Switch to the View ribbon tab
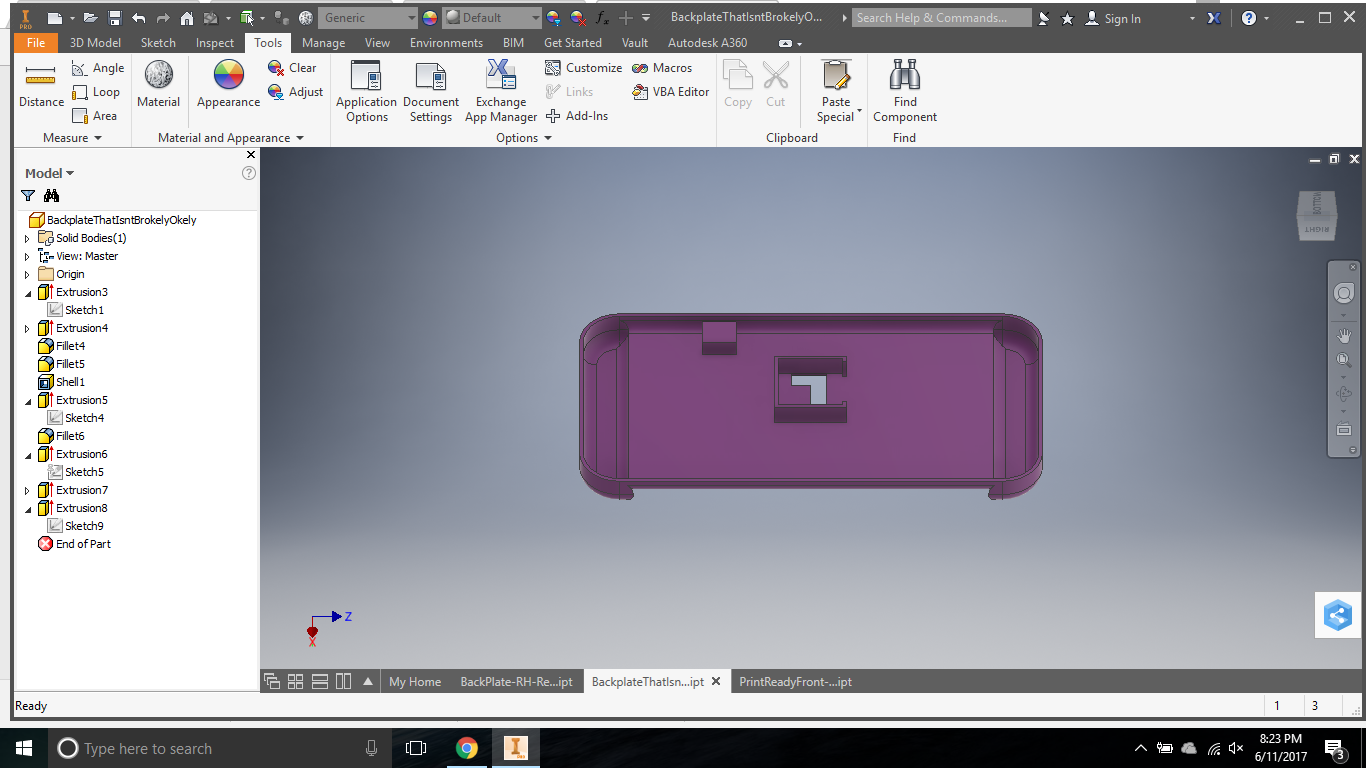The image size is (1366, 768). (x=377, y=43)
